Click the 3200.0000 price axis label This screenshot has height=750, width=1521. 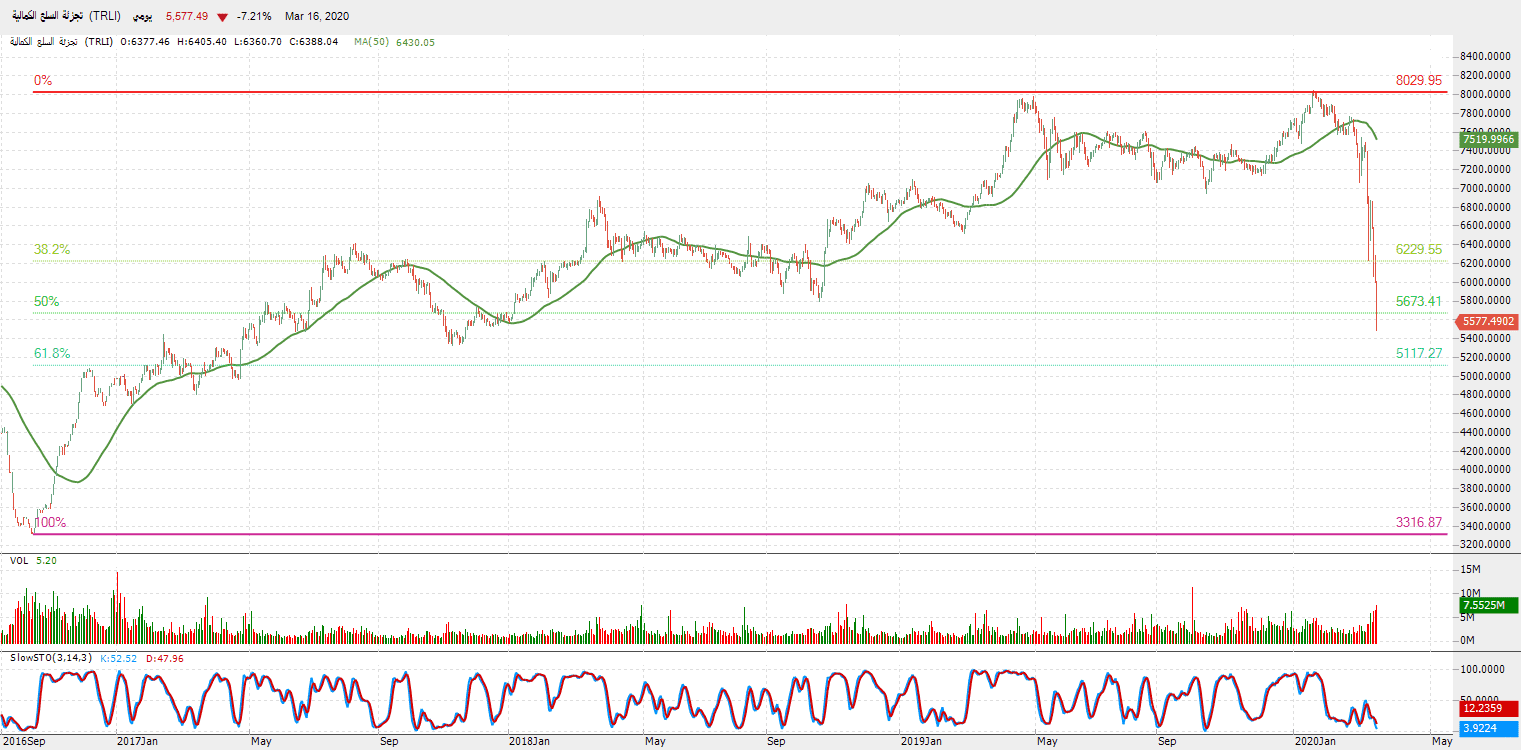pyautogui.click(x=1485, y=545)
